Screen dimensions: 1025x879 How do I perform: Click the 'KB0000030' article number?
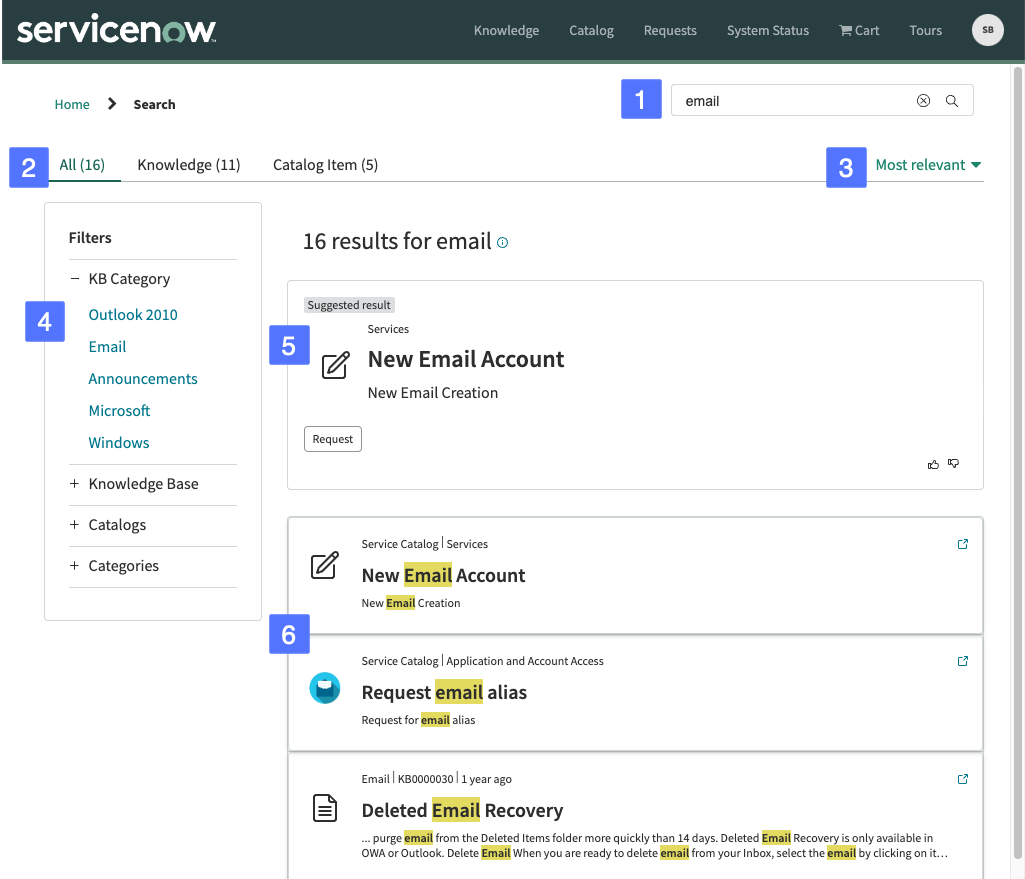[425, 779]
